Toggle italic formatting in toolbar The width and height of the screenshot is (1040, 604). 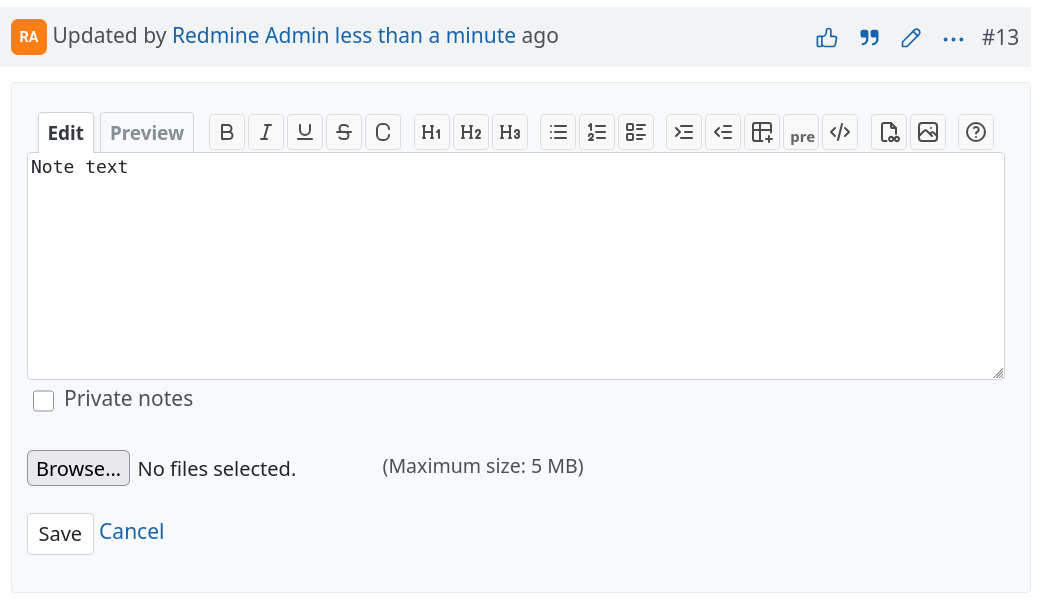[266, 132]
